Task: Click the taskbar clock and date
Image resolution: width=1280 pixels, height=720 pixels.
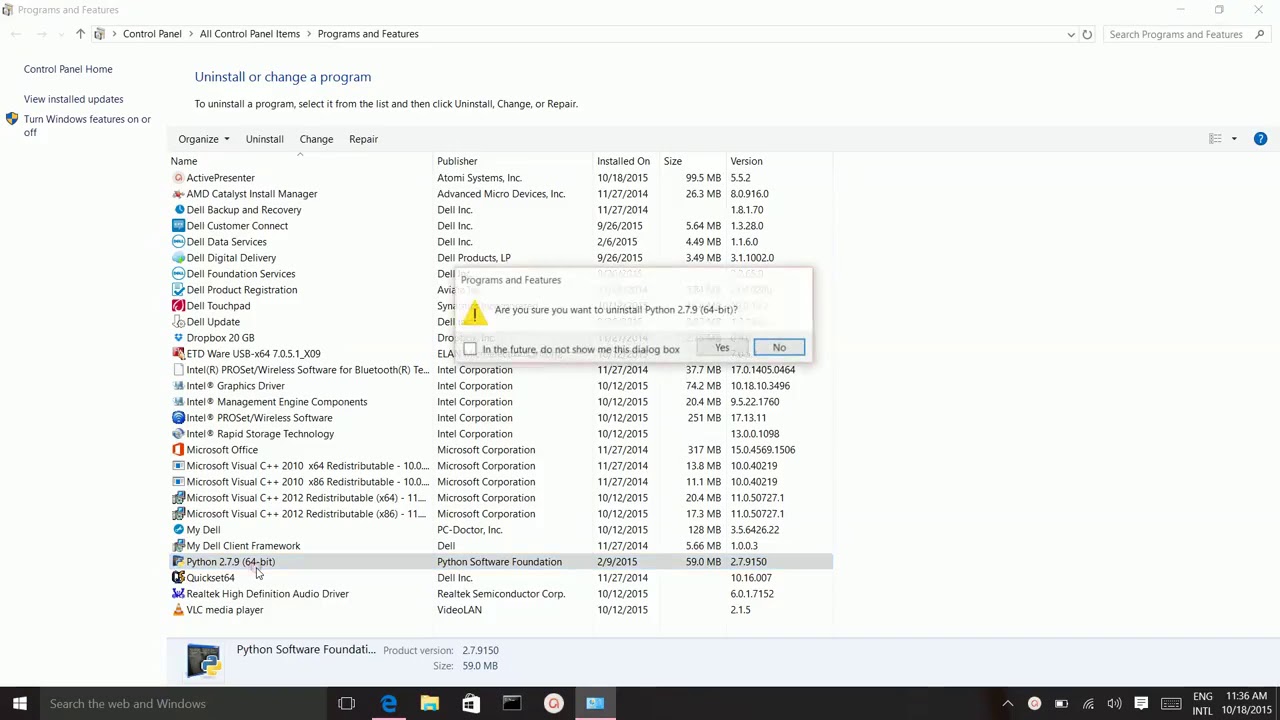Action: [x=1246, y=703]
